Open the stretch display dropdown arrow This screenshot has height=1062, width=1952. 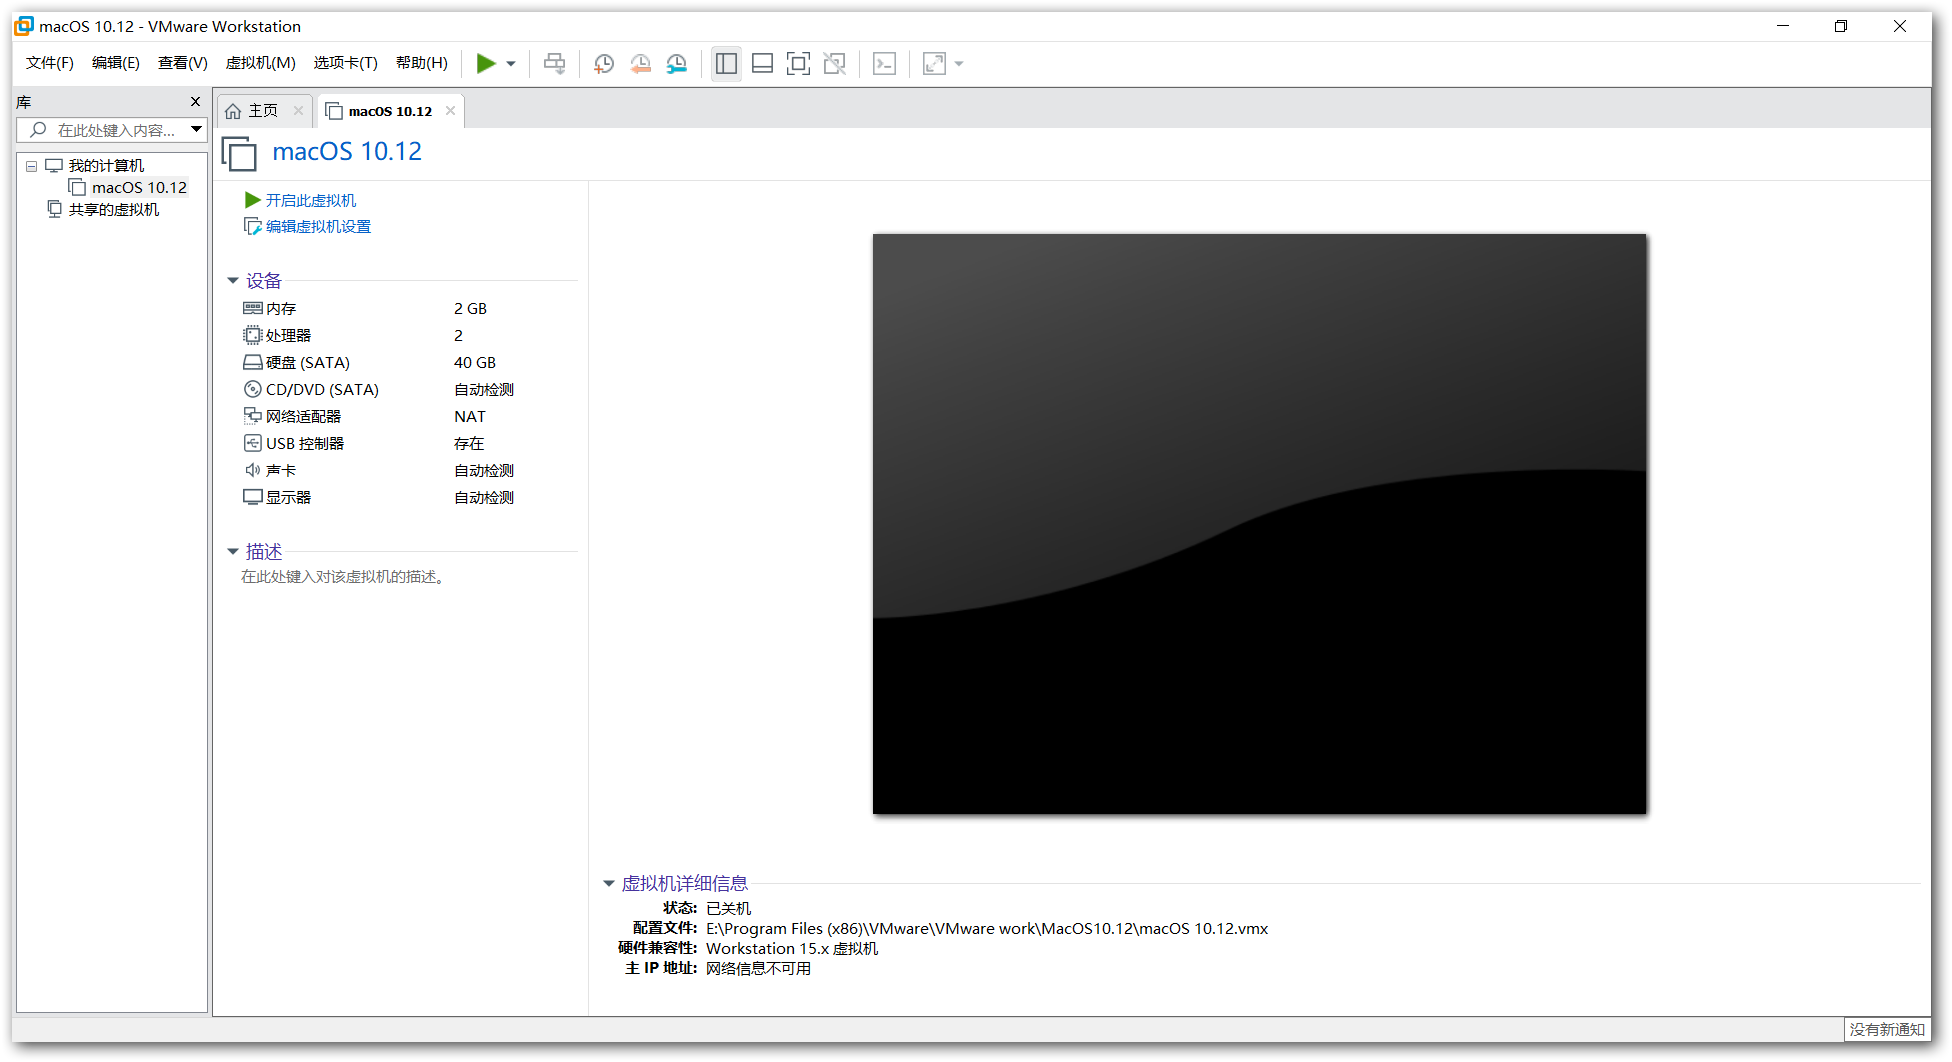coord(959,64)
